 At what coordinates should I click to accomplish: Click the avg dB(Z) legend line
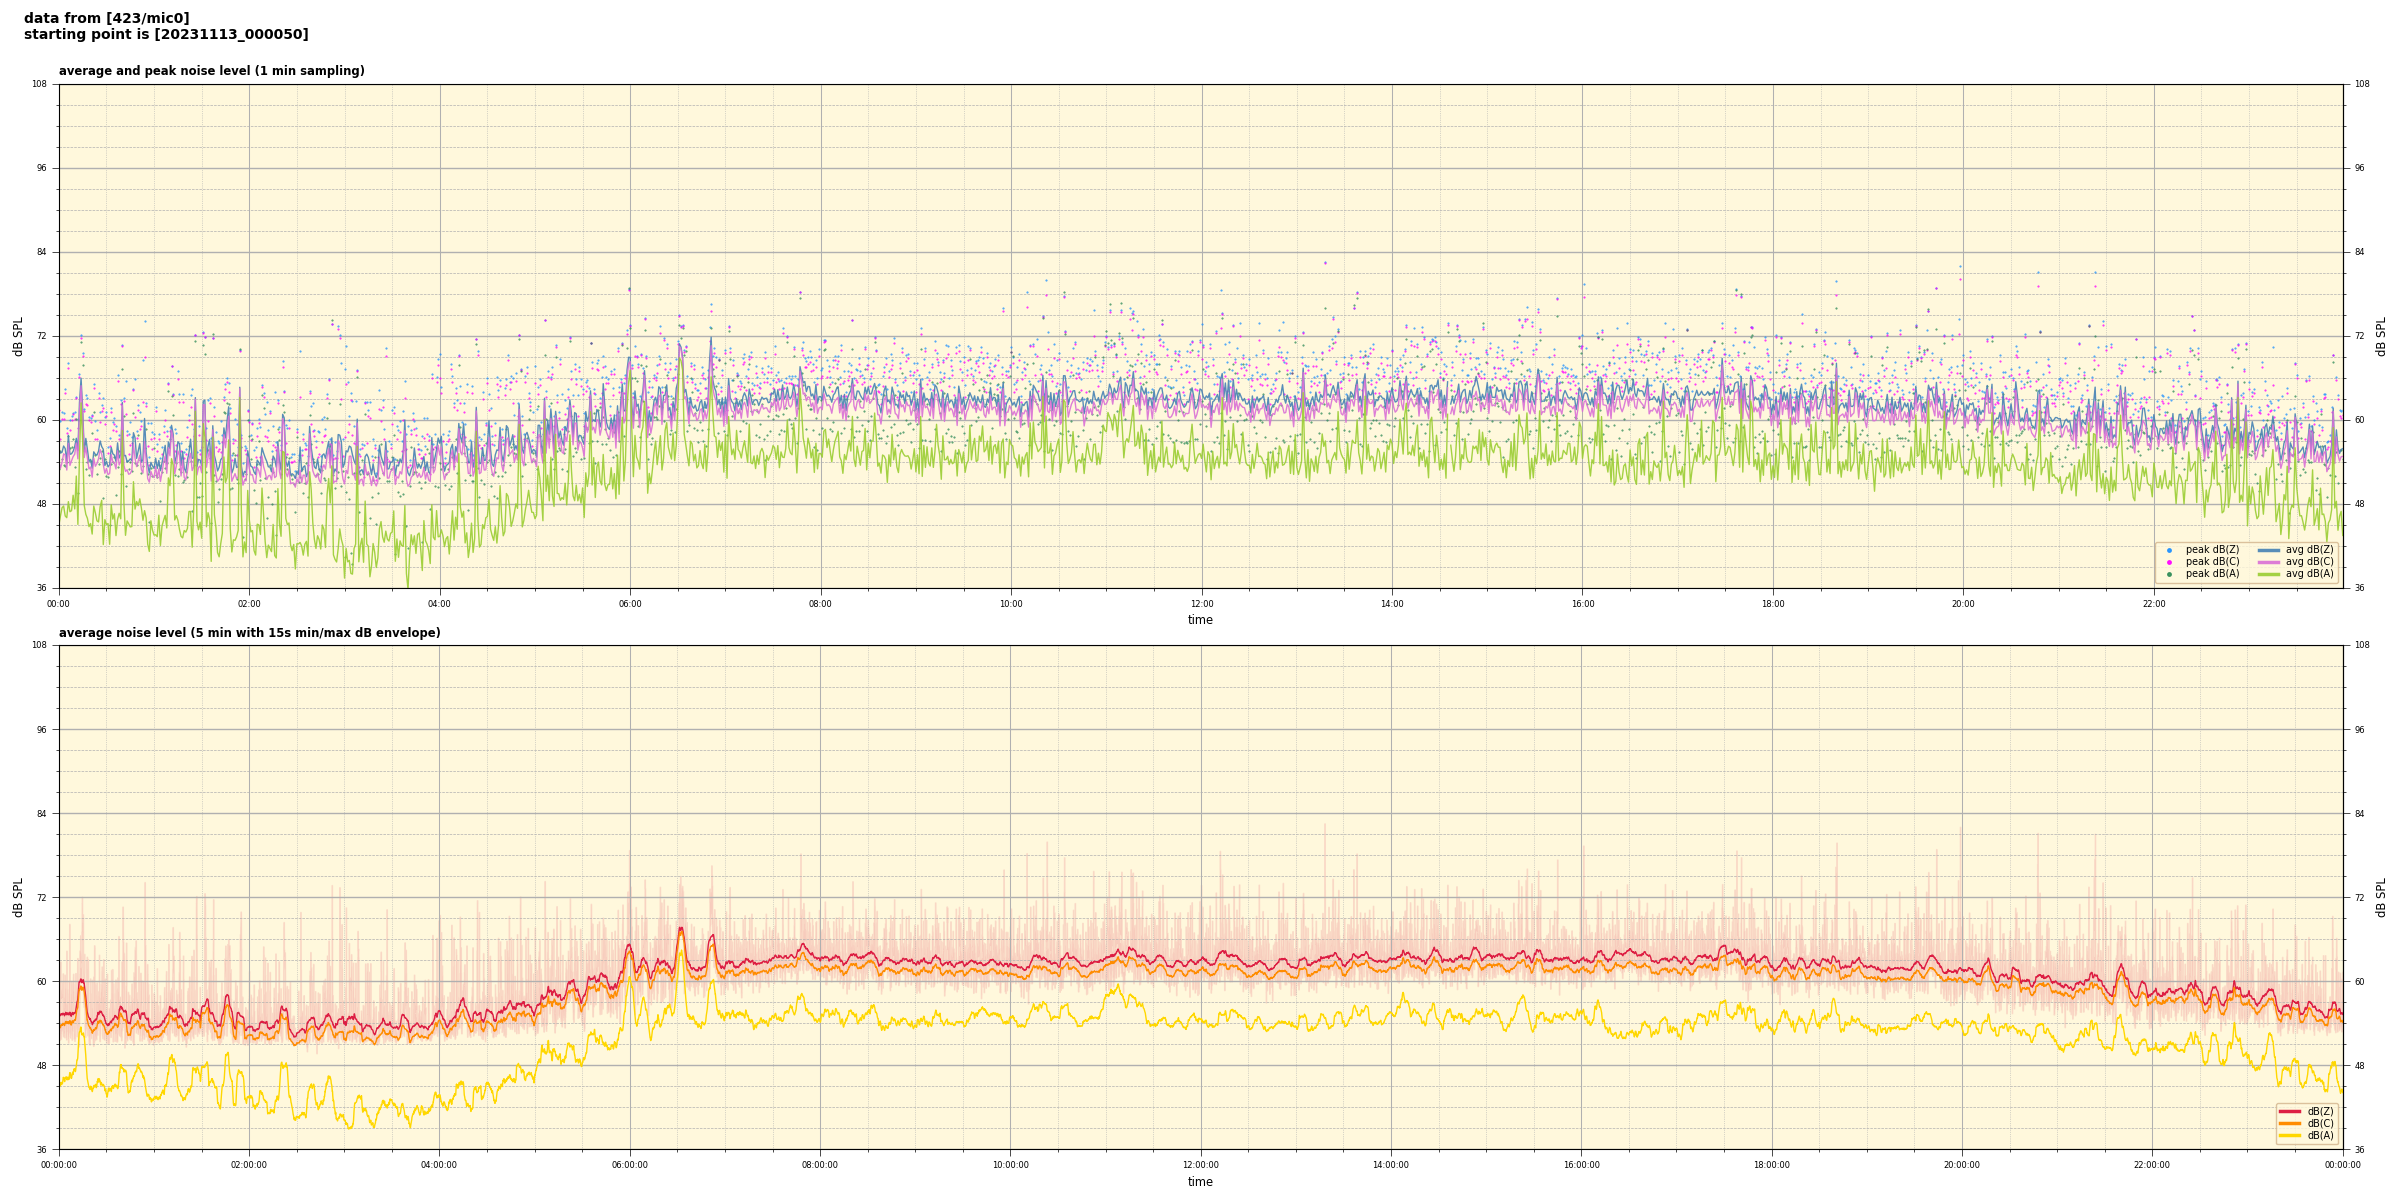coord(2269,550)
